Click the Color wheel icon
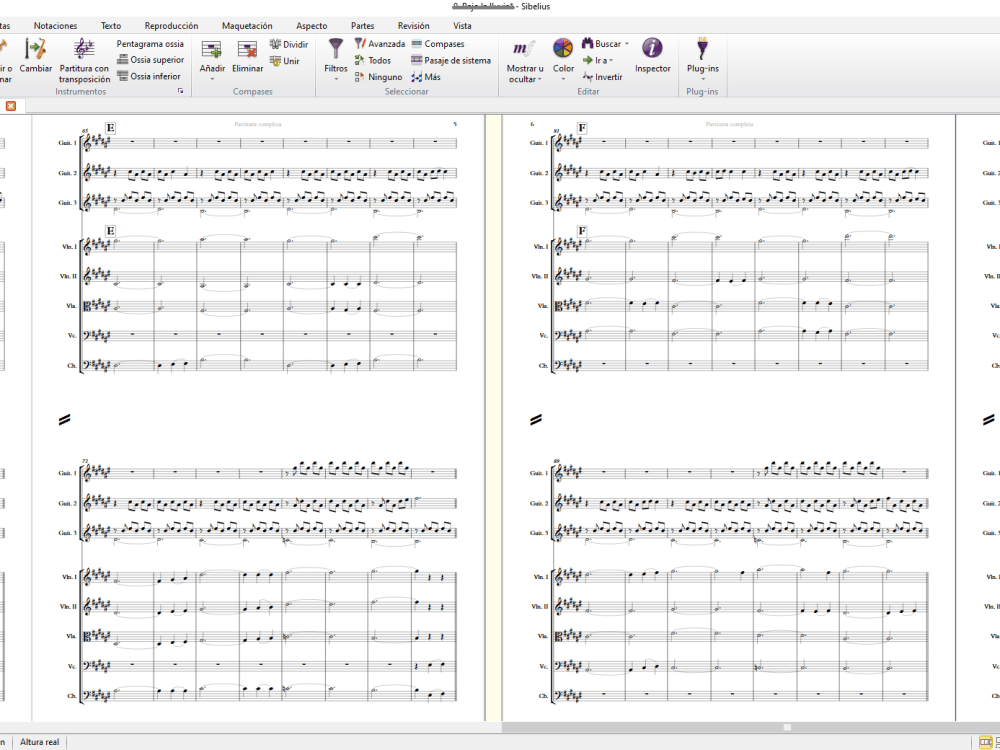 pos(562,48)
